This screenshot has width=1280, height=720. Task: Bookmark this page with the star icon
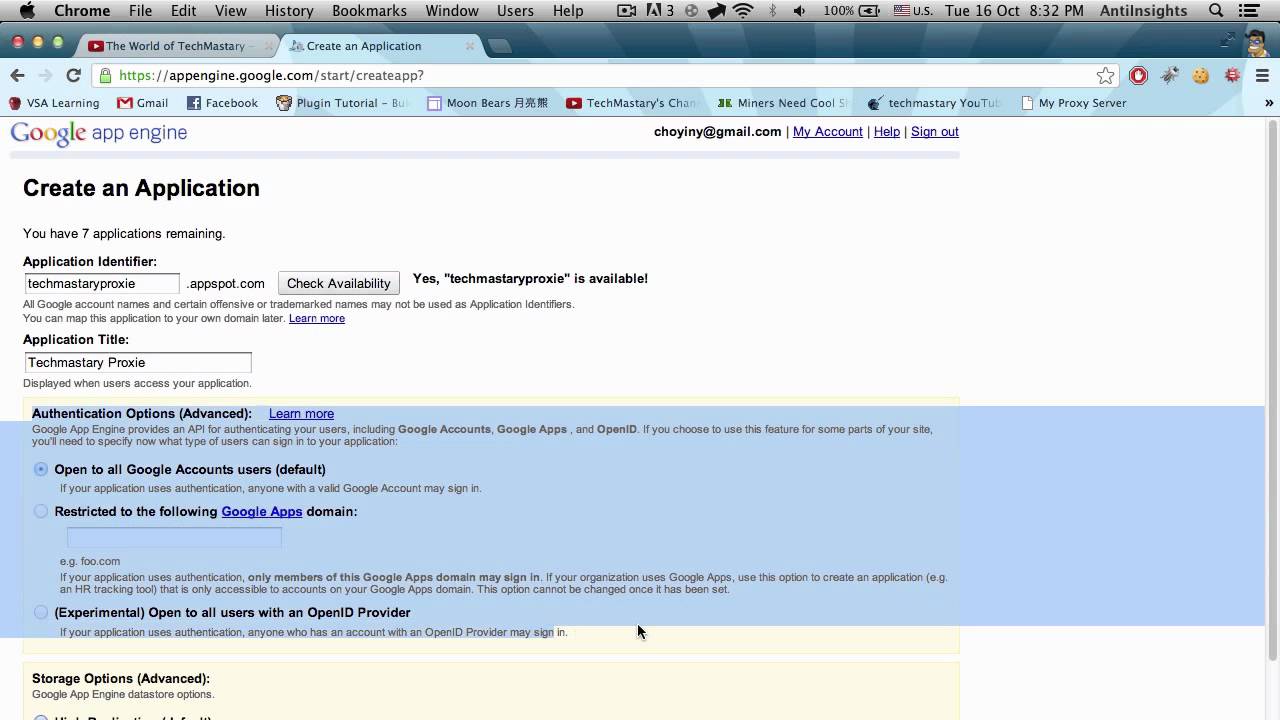[x=1105, y=76]
